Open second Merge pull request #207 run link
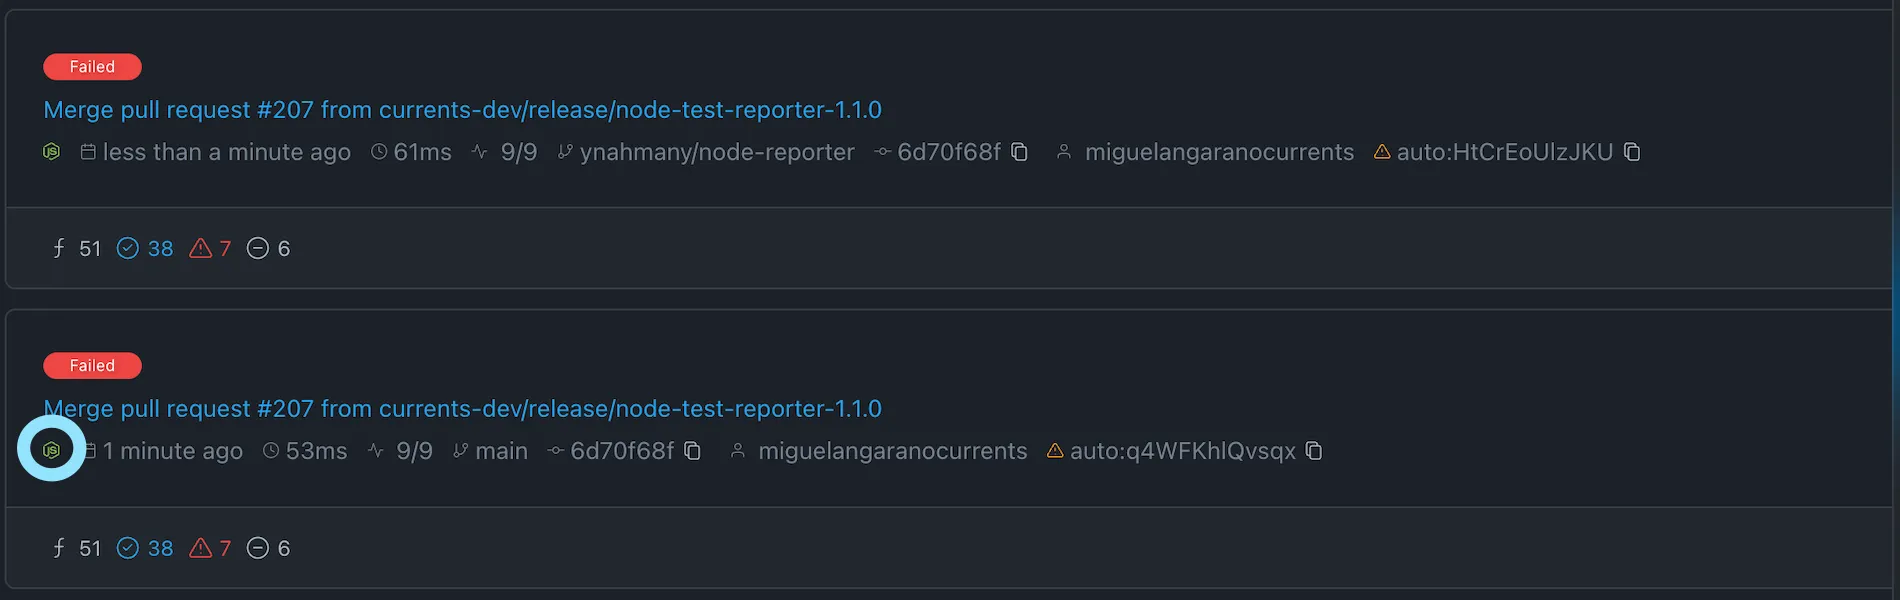The width and height of the screenshot is (1900, 600). pyautogui.click(x=462, y=409)
